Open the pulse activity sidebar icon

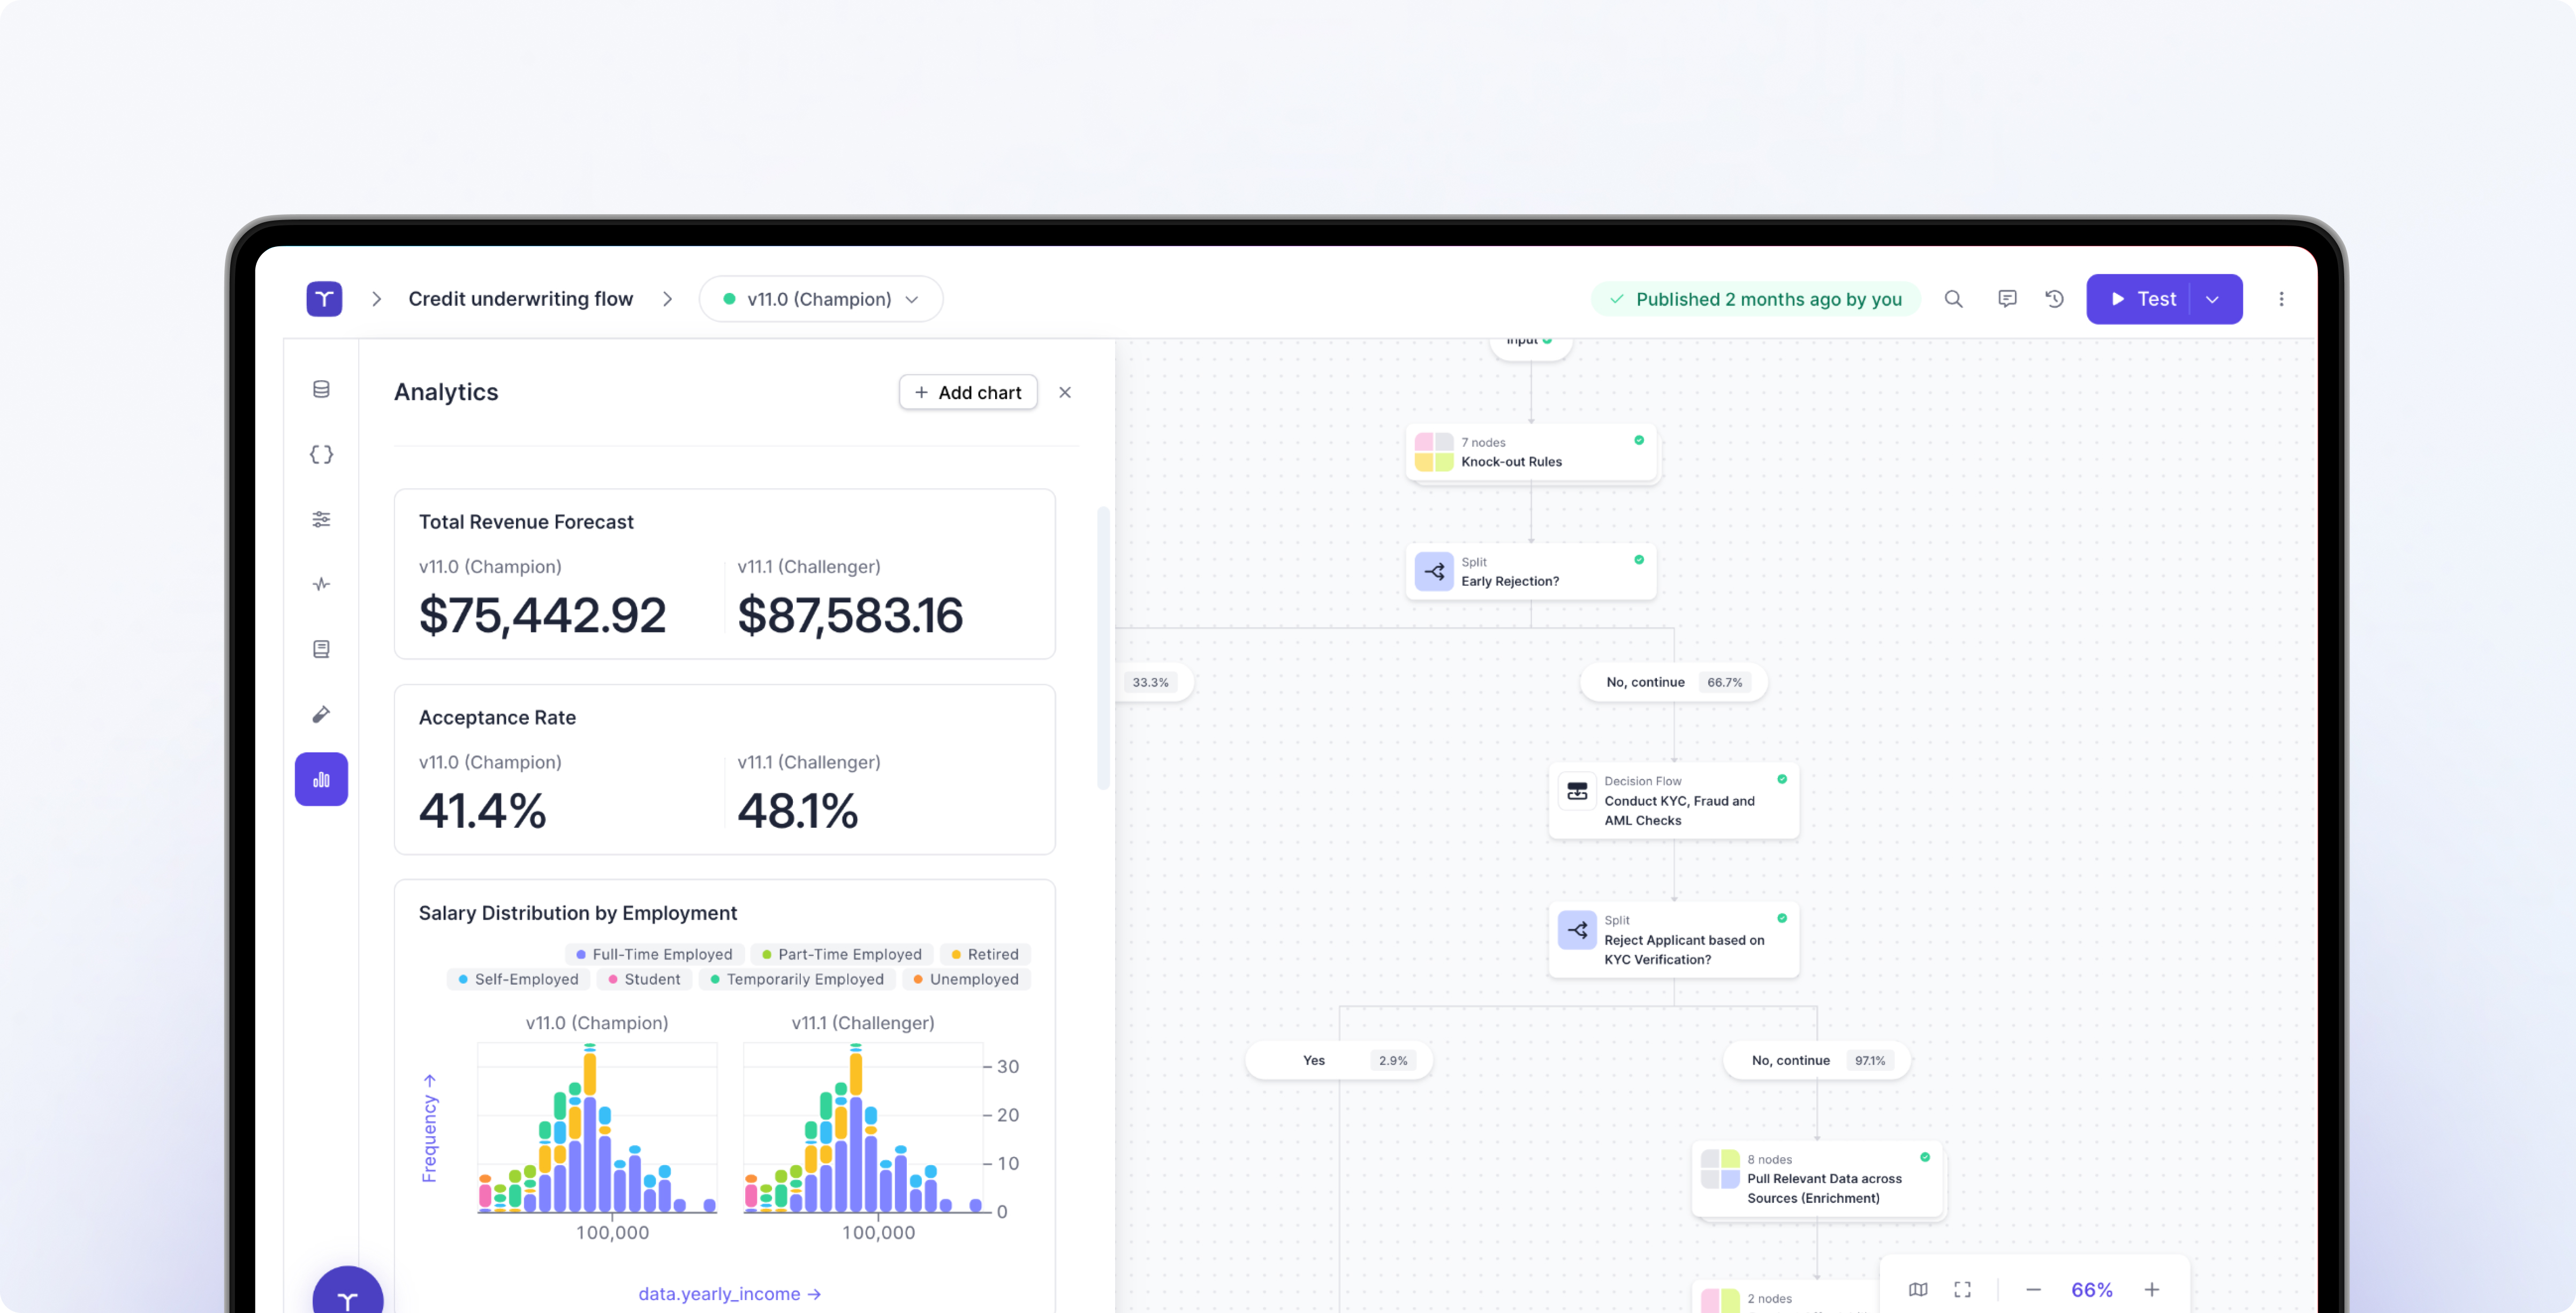pyautogui.click(x=321, y=584)
